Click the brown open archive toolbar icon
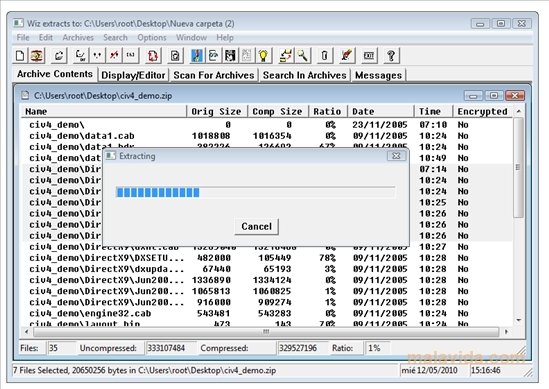Screen dimensions: 549x389 pyautogui.click(x=37, y=56)
